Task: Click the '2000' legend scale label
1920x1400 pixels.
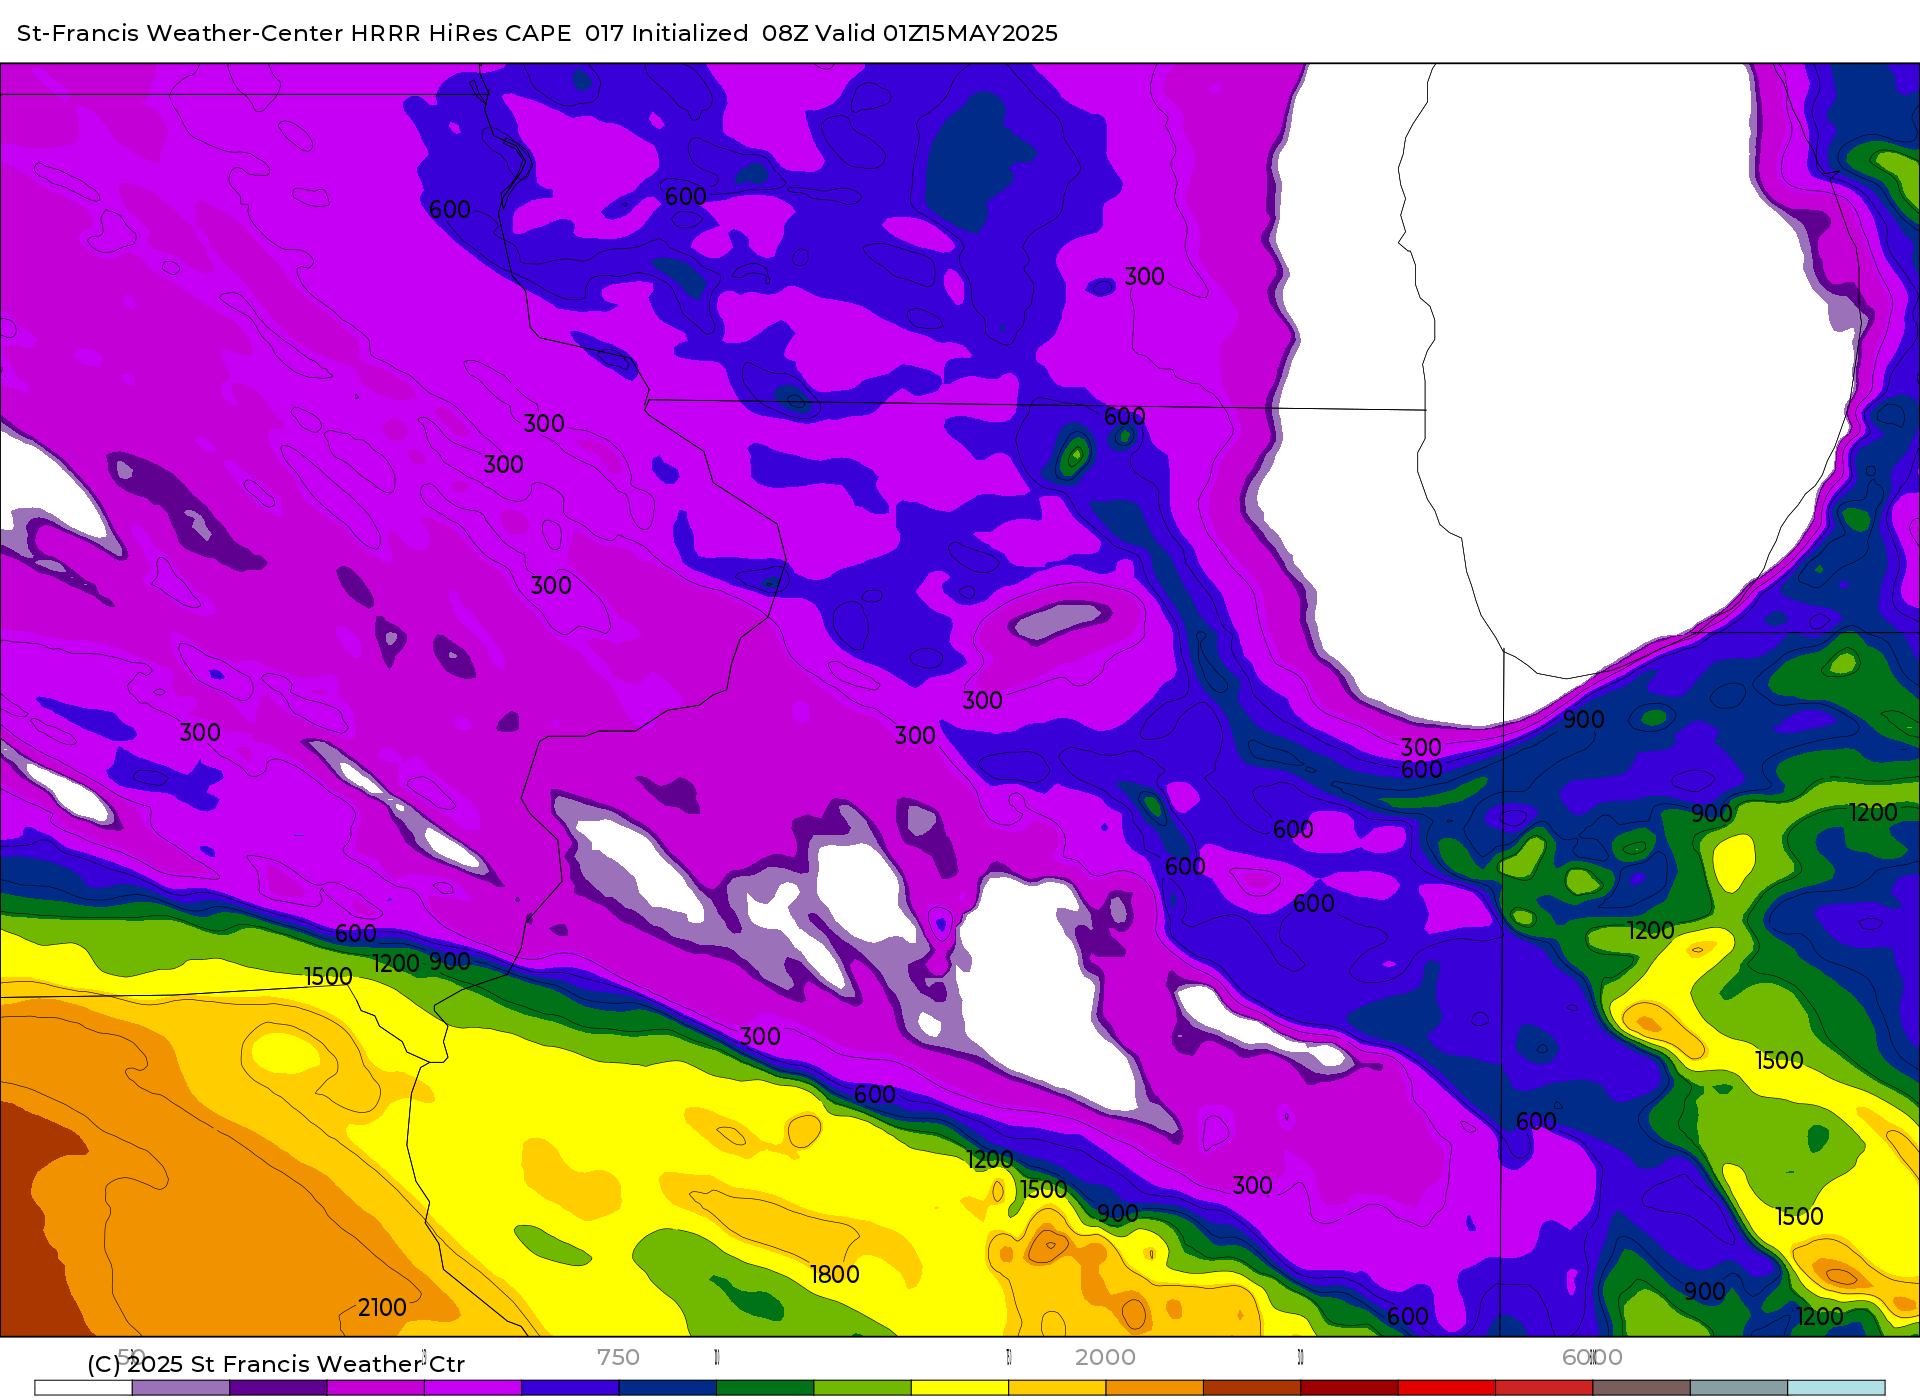Action: tap(1105, 1357)
